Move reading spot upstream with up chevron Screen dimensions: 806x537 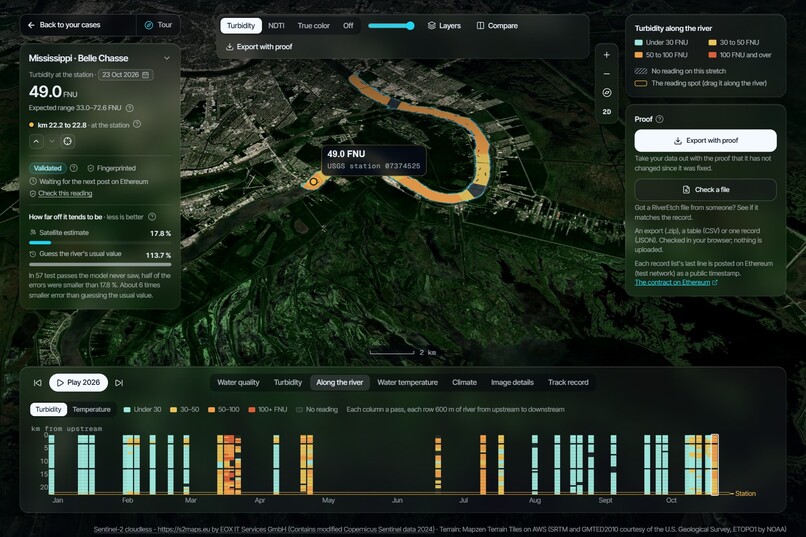[x=36, y=141]
